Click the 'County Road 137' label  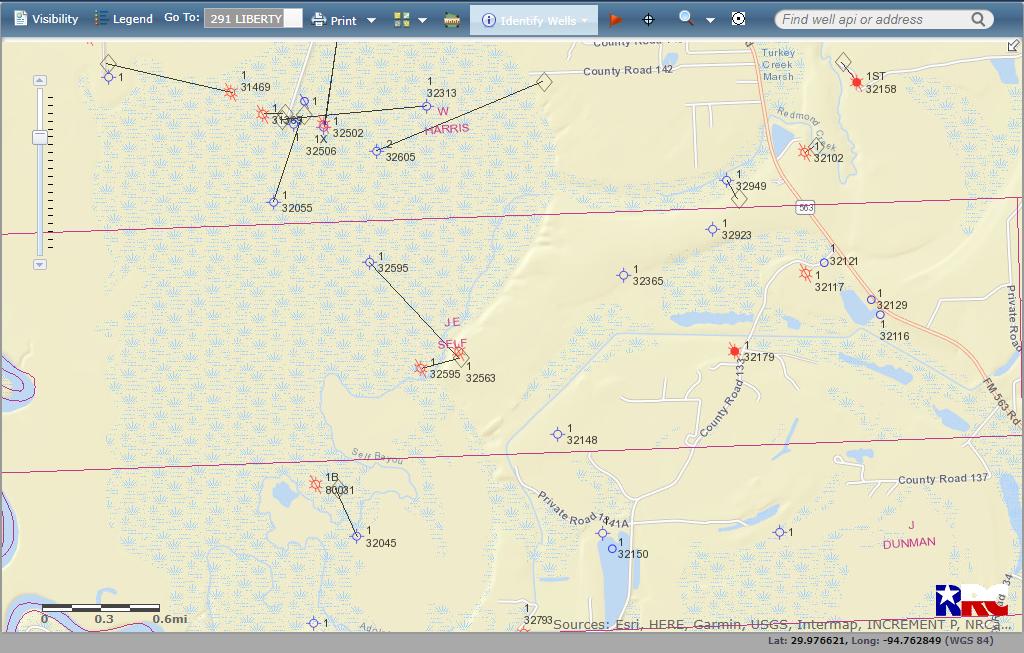point(943,479)
